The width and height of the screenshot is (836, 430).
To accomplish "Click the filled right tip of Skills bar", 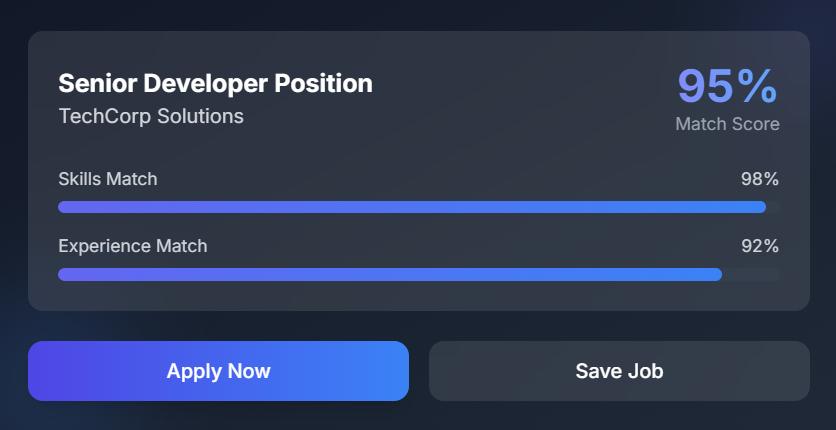I will (x=760, y=207).
